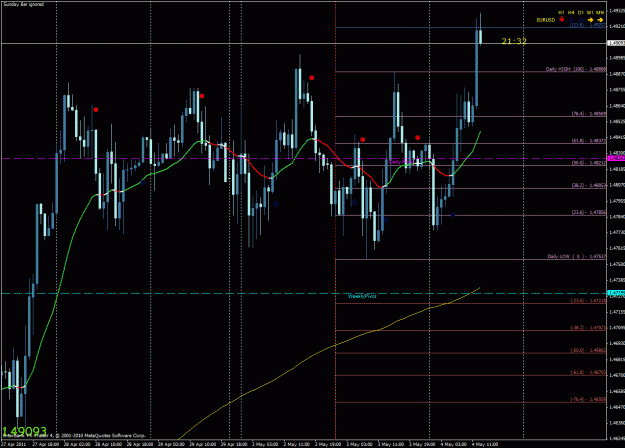
Task: Click the 'Sunday Bar ignored' note
Action: coord(24,4)
